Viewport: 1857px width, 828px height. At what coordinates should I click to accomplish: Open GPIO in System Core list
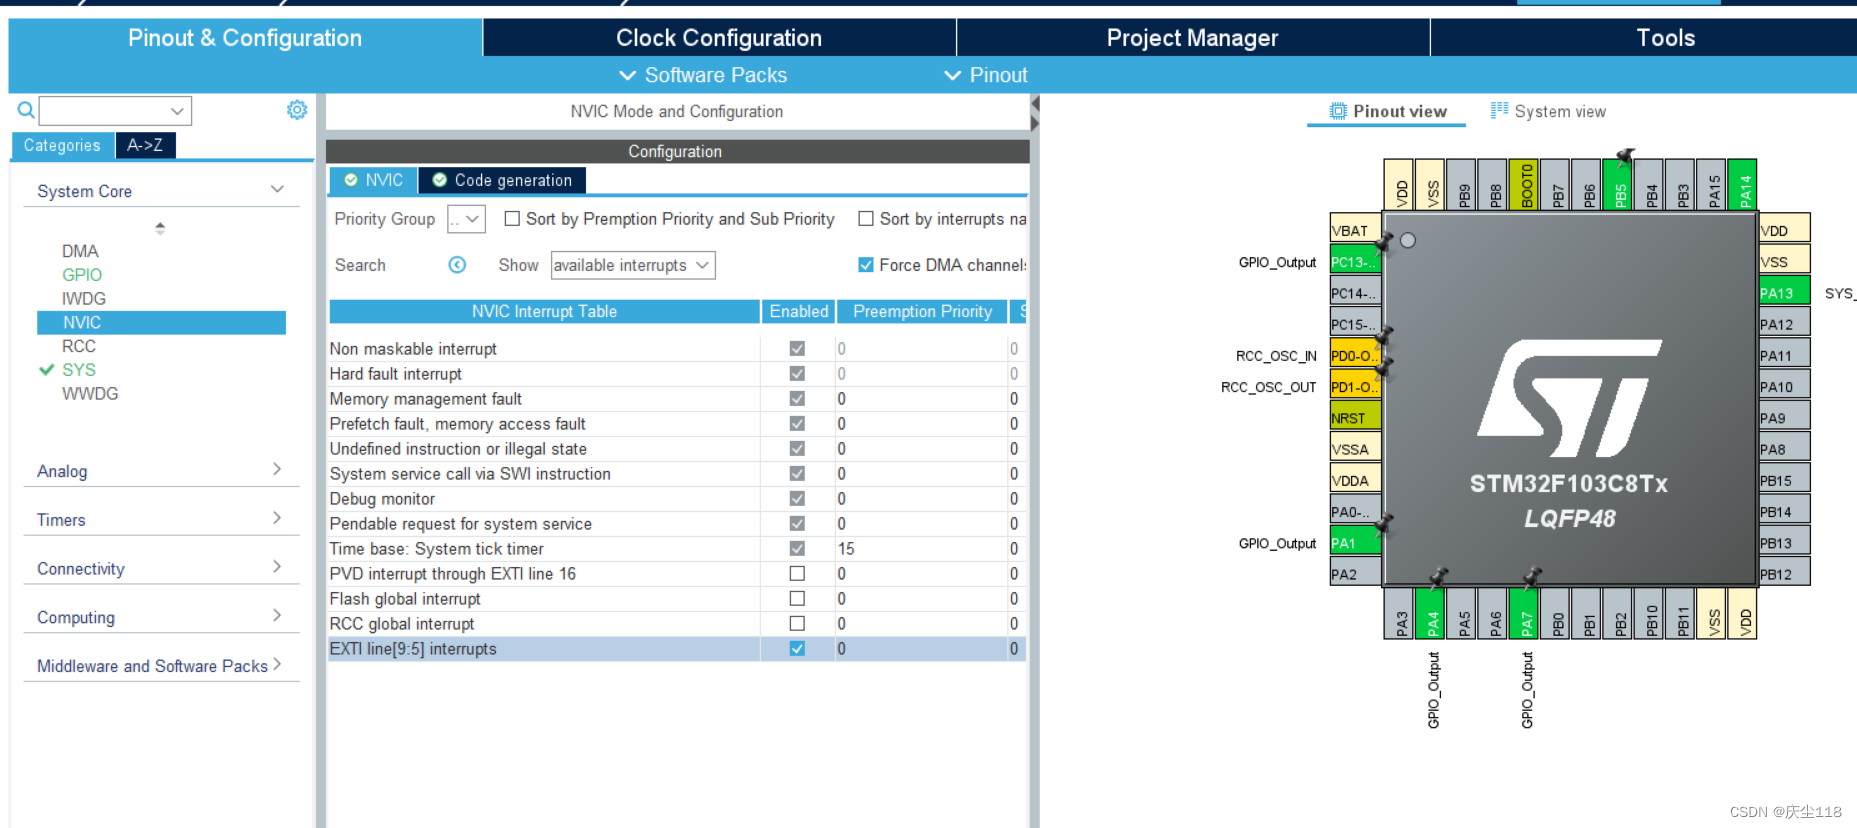[82, 275]
